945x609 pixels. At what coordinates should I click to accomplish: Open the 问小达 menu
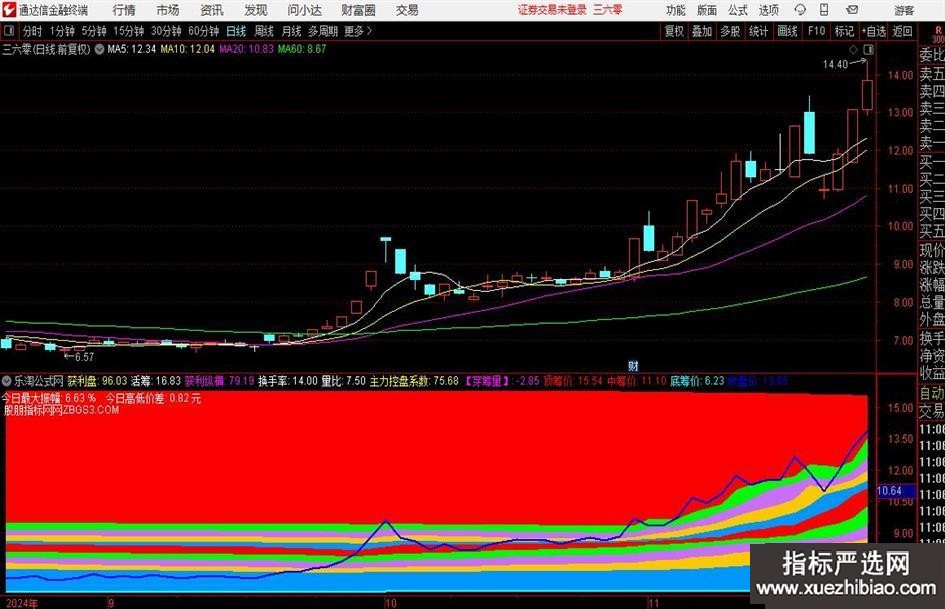[x=304, y=10]
